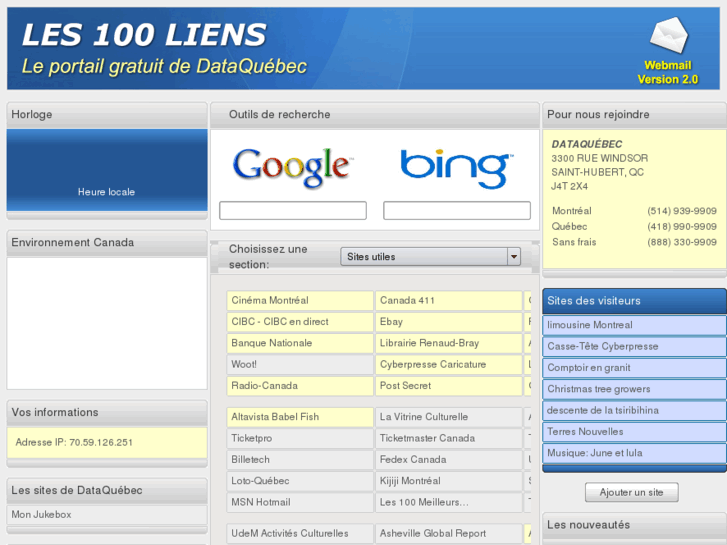The image size is (727, 545).
Task: Click the Google logo
Action: (292, 167)
